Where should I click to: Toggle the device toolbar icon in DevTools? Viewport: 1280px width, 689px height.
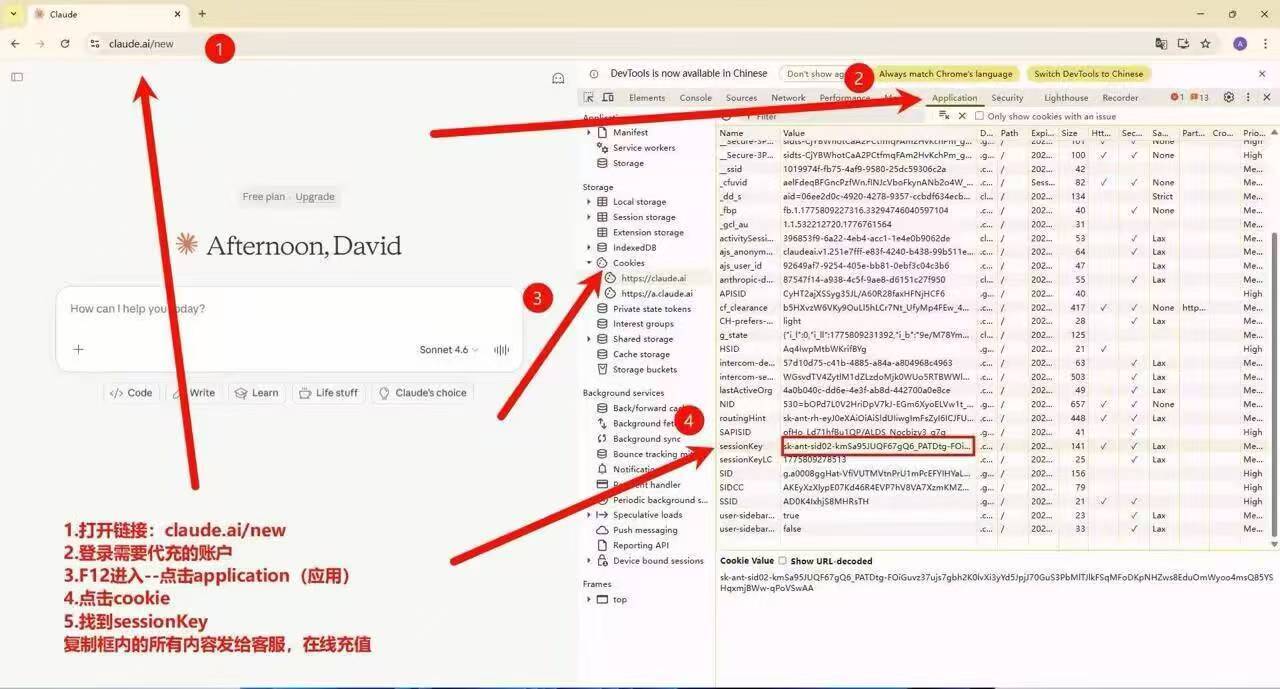[607, 97]
